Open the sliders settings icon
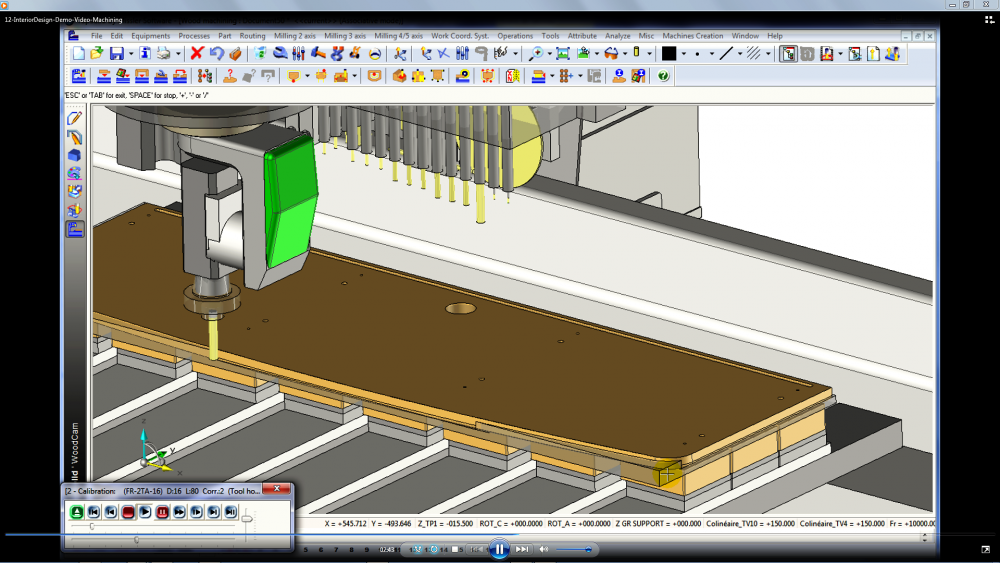The height and width of the screenshot is (563, 1000). 298,54
